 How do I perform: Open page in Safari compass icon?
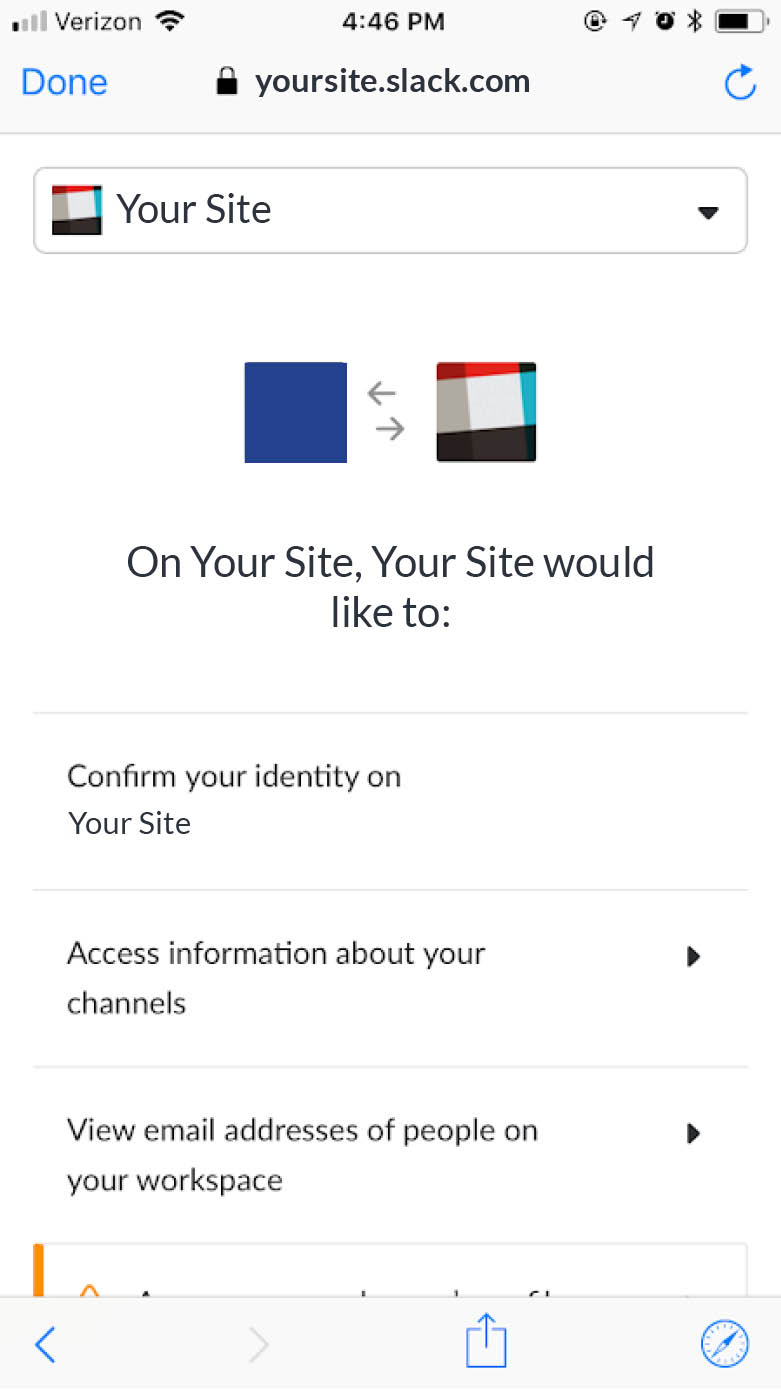[x=725, y=1344]
